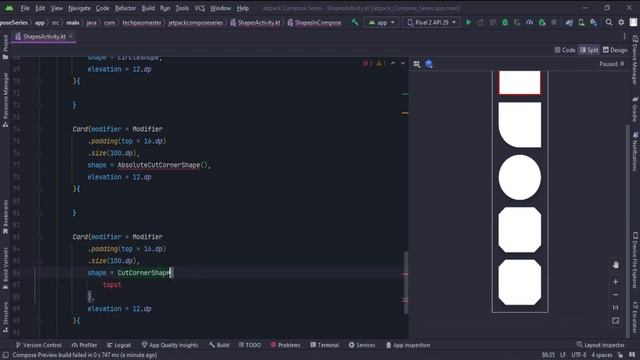Click the 4 spaces indent status entry
This screenshot has width=640, height=360.
tap(602, 355)
